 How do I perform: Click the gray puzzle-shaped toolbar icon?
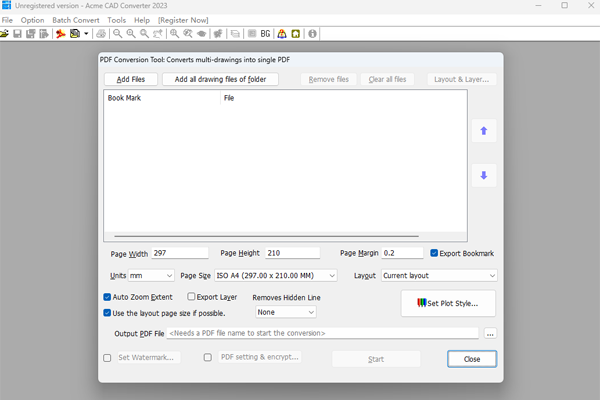(218, 34)
